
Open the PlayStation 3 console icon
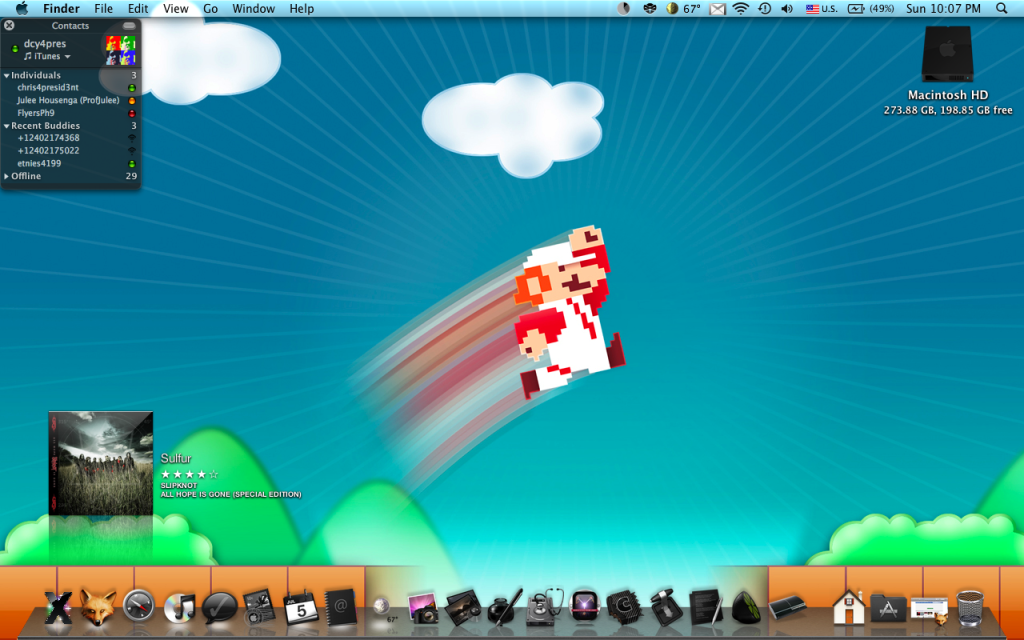(788, 607)
